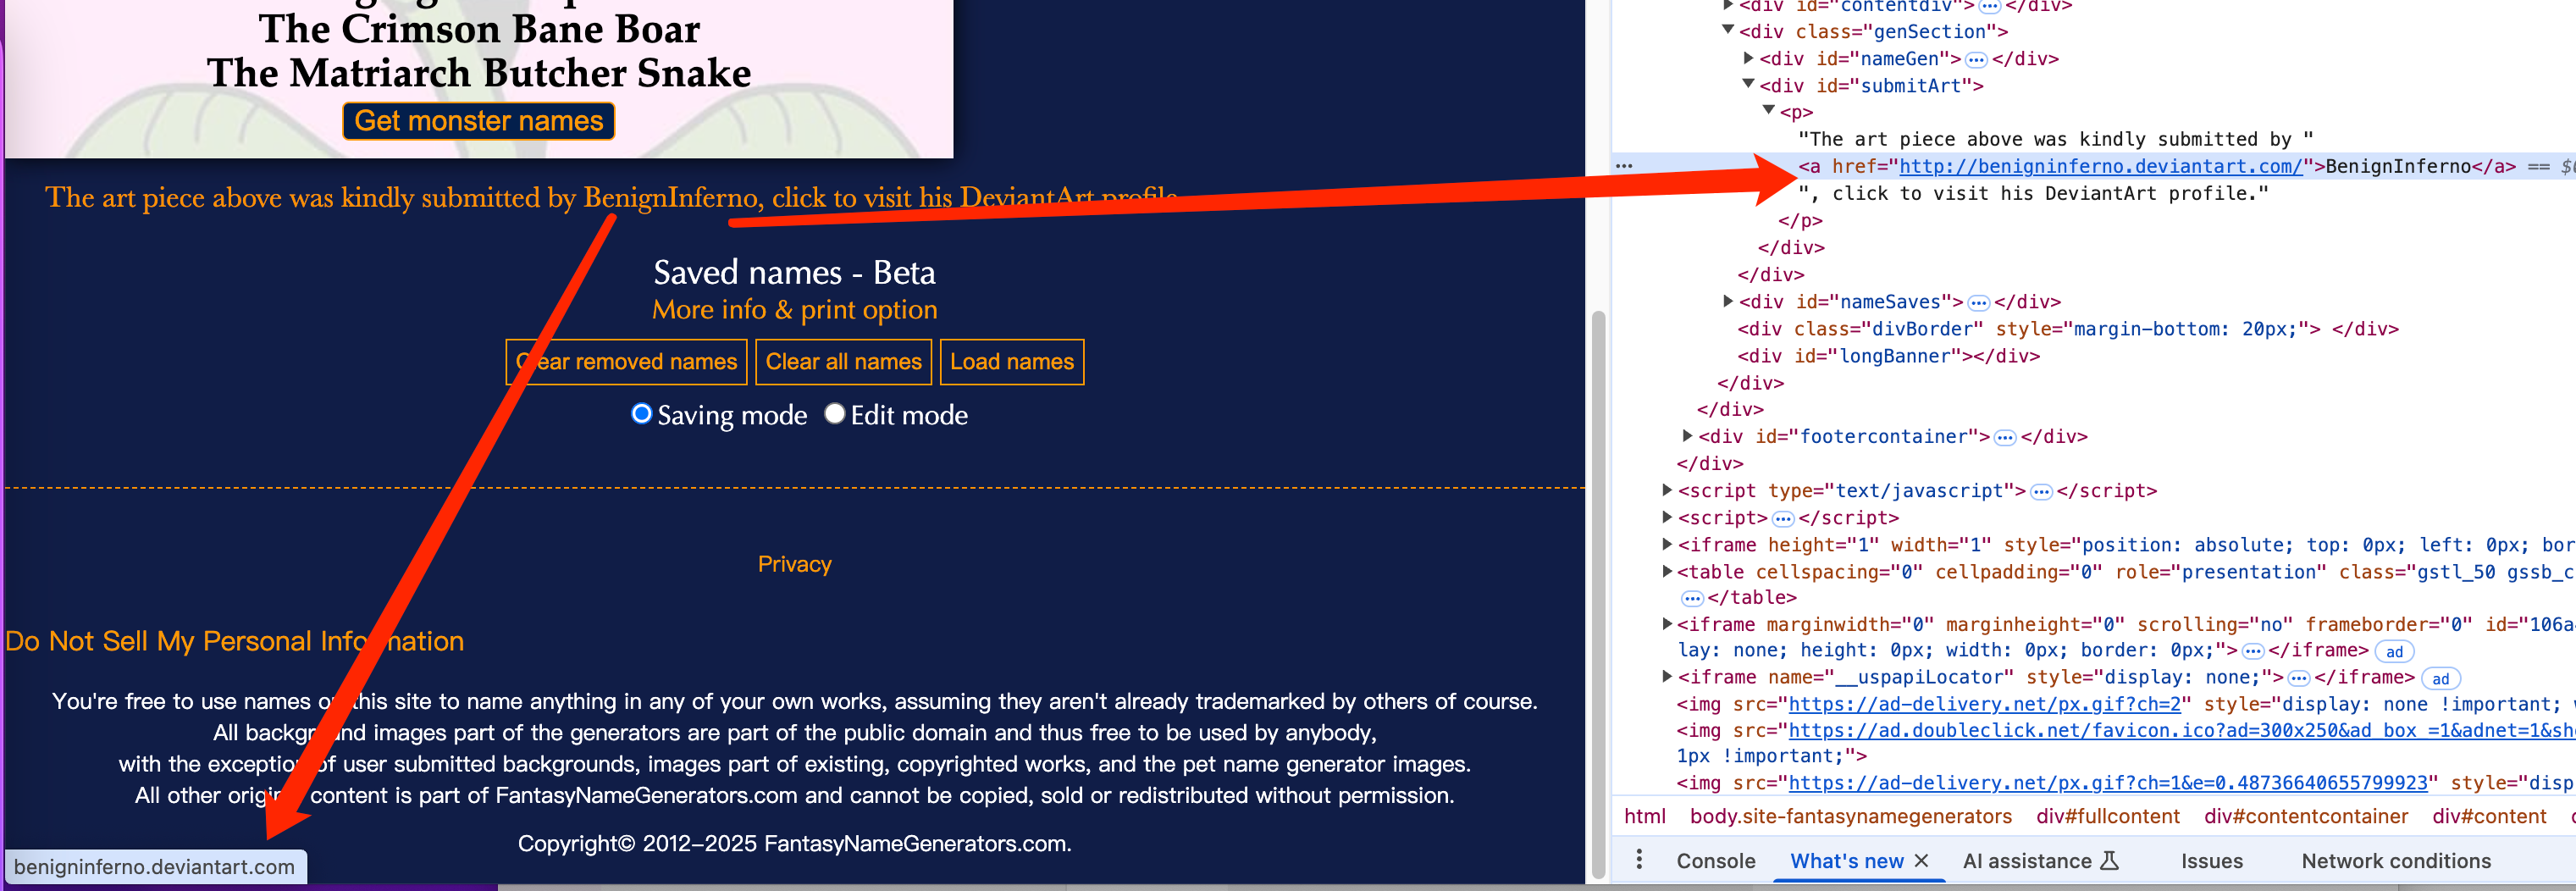
Task: Open Issues drawer tab
Action: 2211,861
